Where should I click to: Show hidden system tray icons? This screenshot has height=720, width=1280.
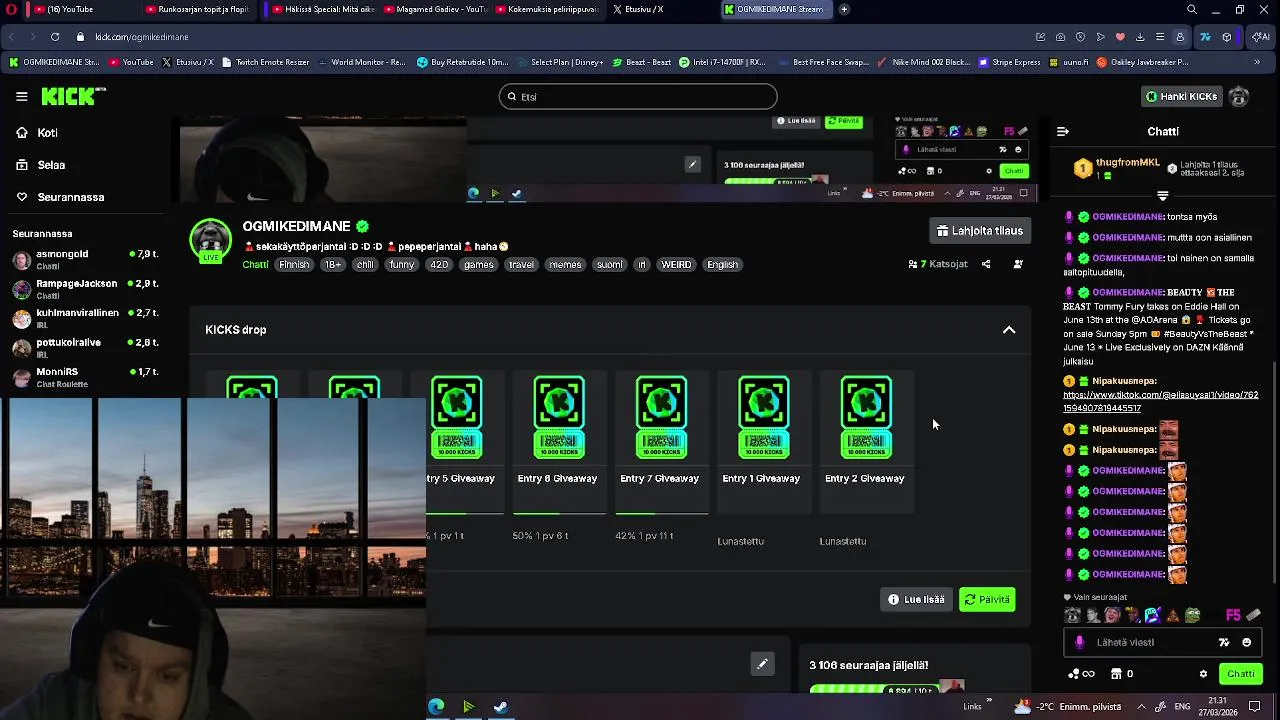[x=1141, y=707]
